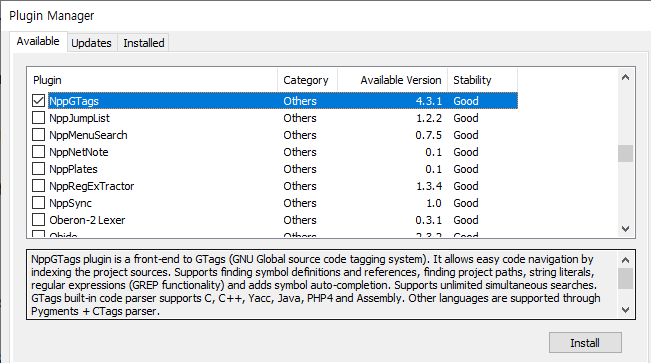Click version 1.3.4 in NppRegExTractor row
Screen dimensions: 651x363
[x=429, y=186]
